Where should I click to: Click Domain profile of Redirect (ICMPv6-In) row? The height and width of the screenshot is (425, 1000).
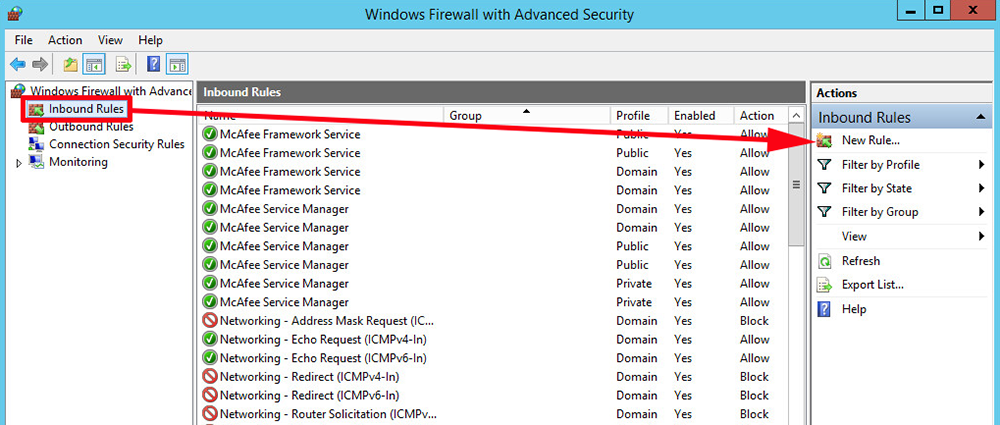tap(636, 395)
